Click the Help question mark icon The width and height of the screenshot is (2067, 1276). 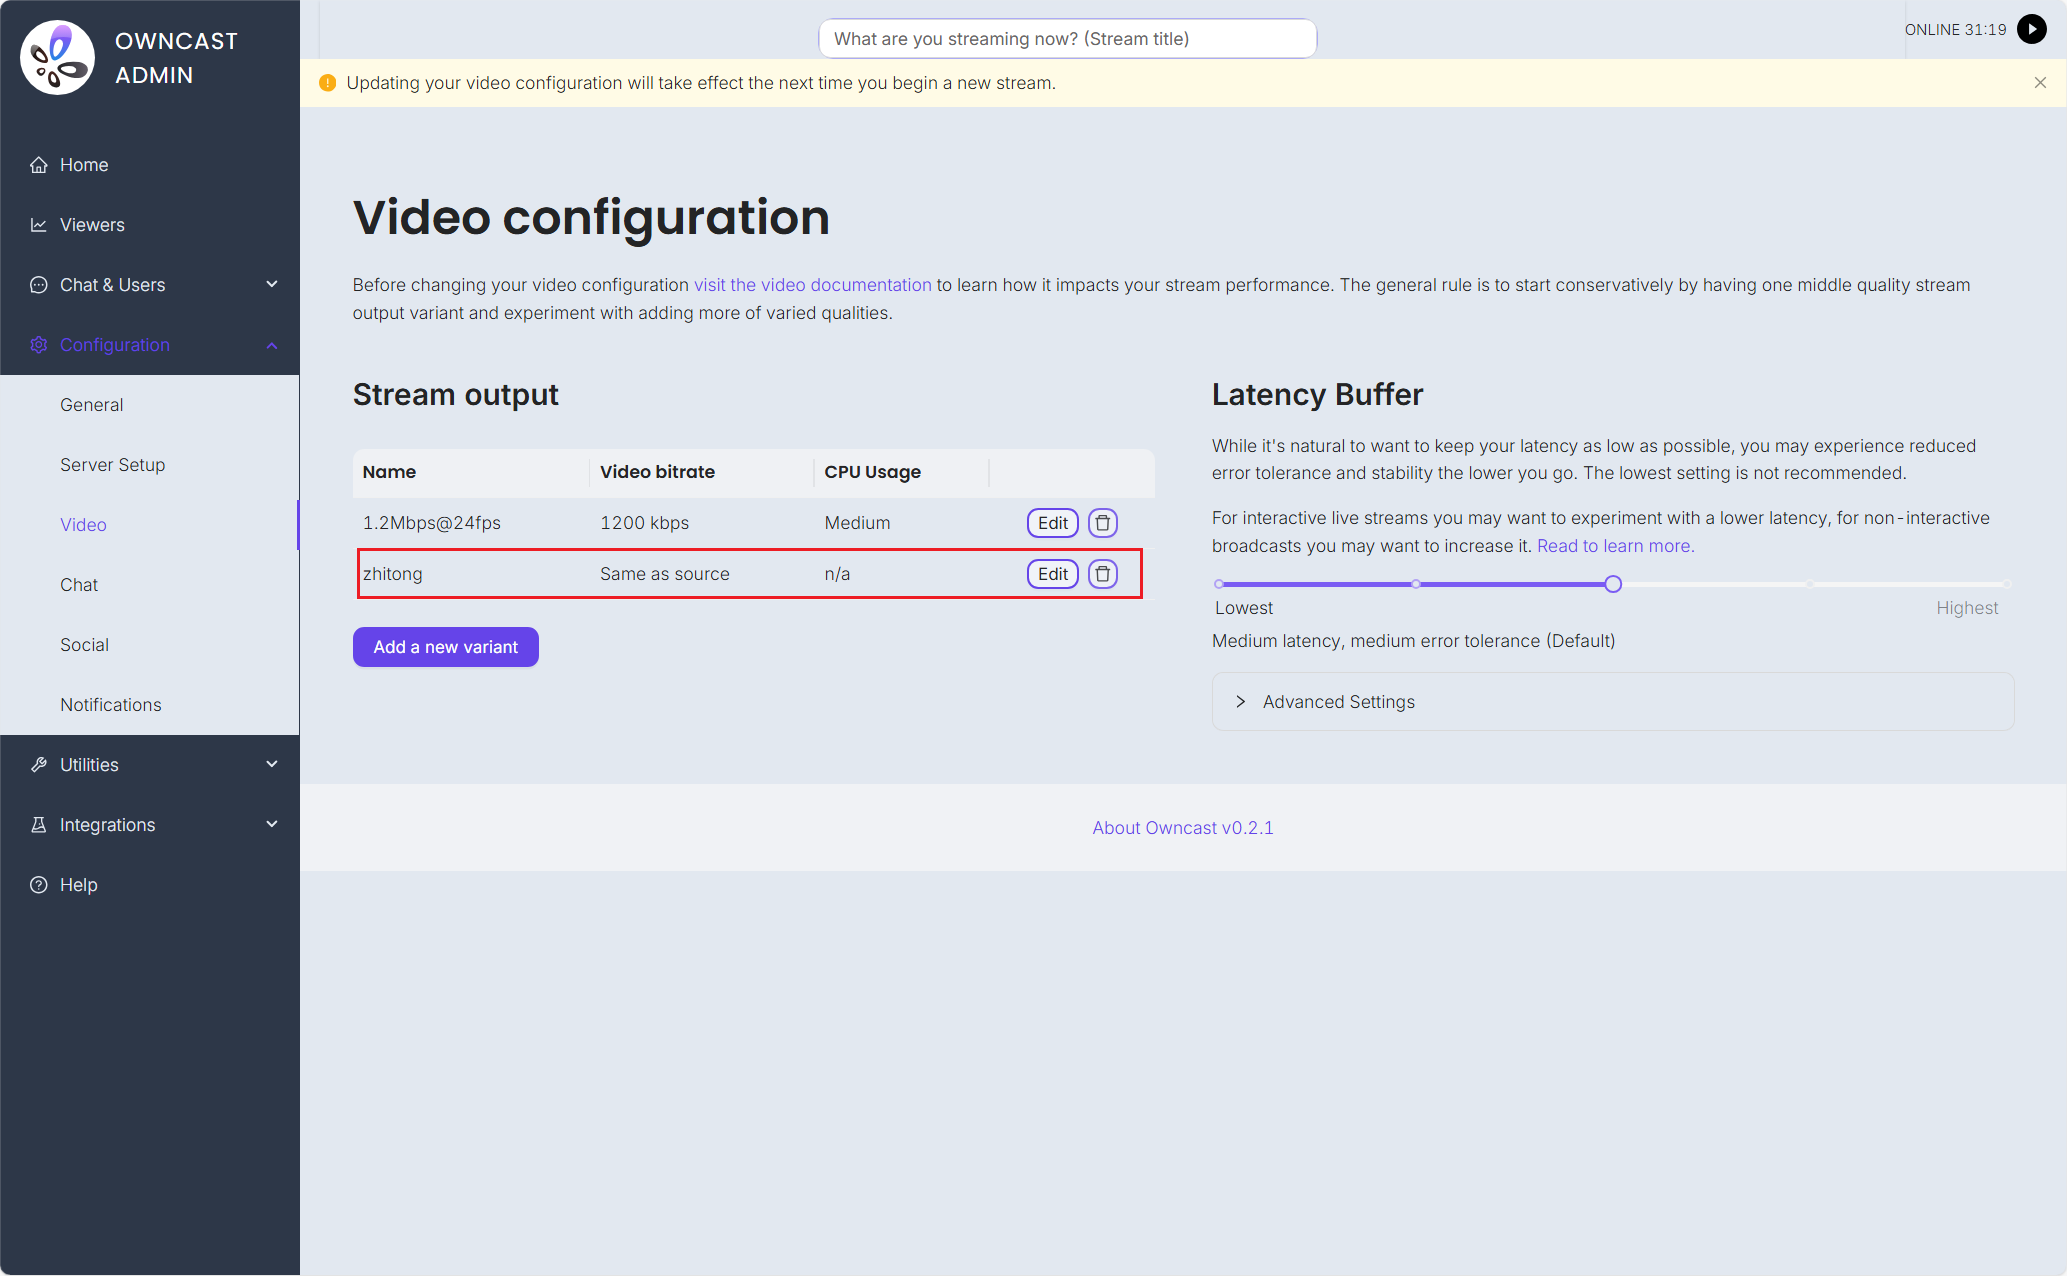39,885
